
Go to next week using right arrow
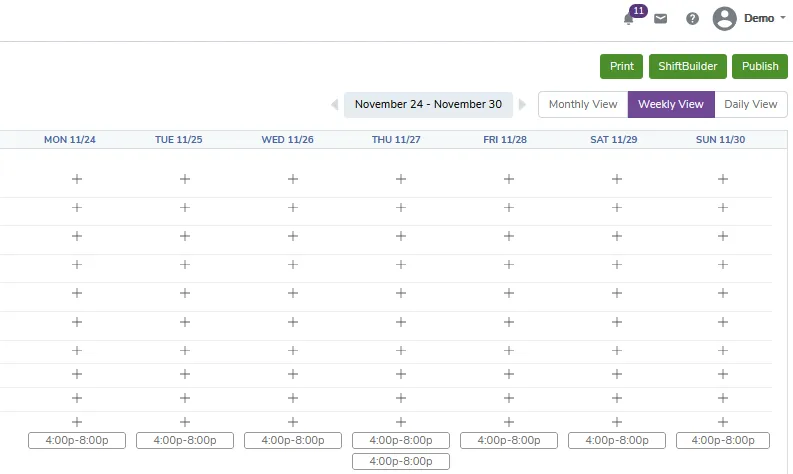click(x=522, y=105)
